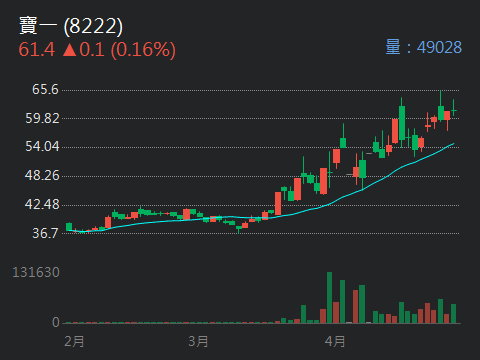Click the tallest green volume bar
This screenshot has width=480, height=360.
tap(329, 298)
